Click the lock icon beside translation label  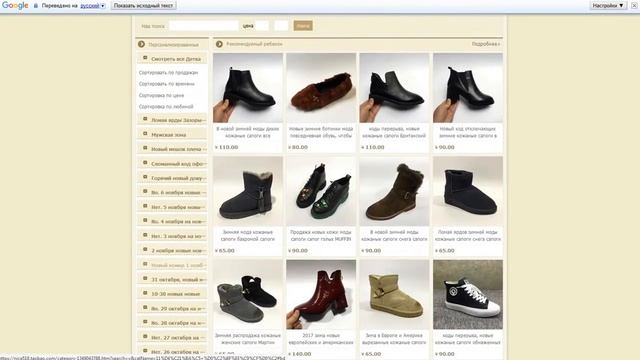click(36, 6)
